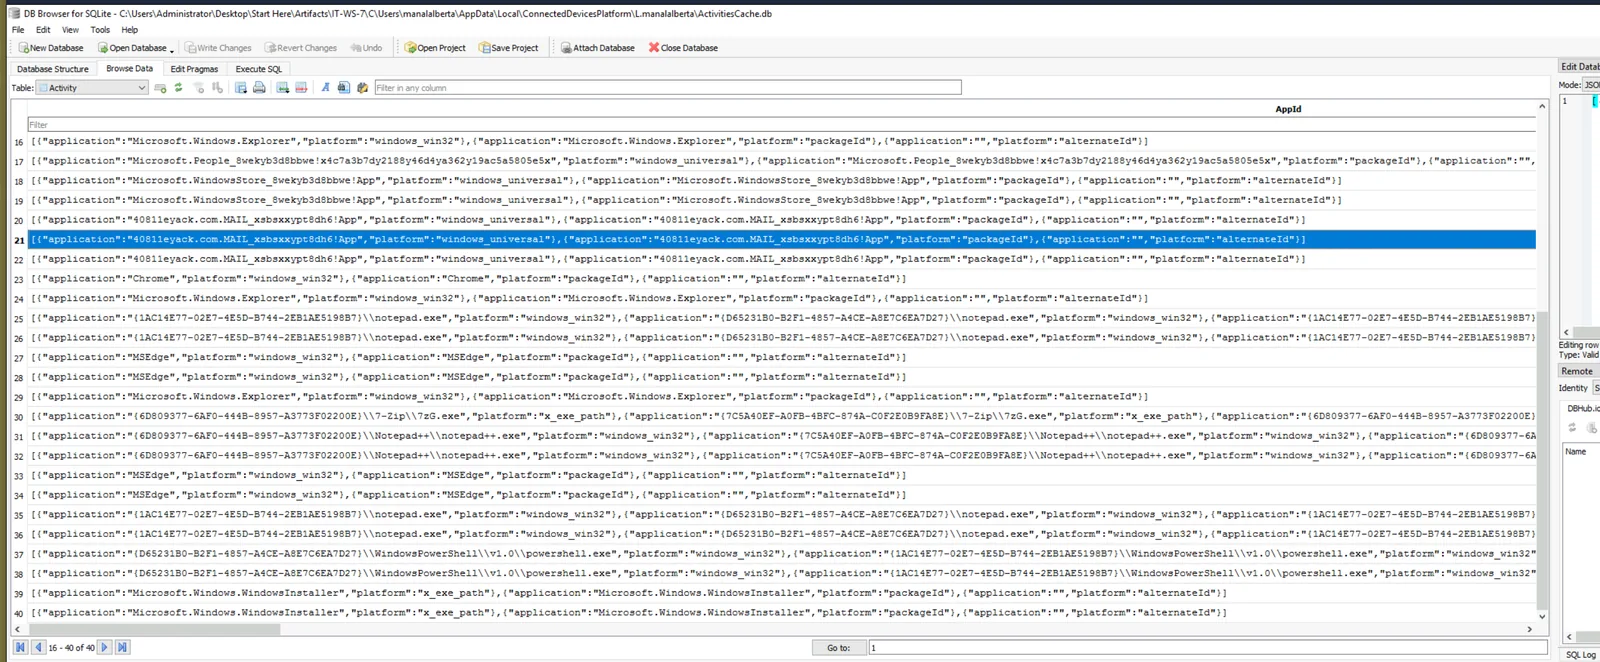Select the Browse Data tab
The height and width of the screenshot is (662, 1600).
point(130,69)
